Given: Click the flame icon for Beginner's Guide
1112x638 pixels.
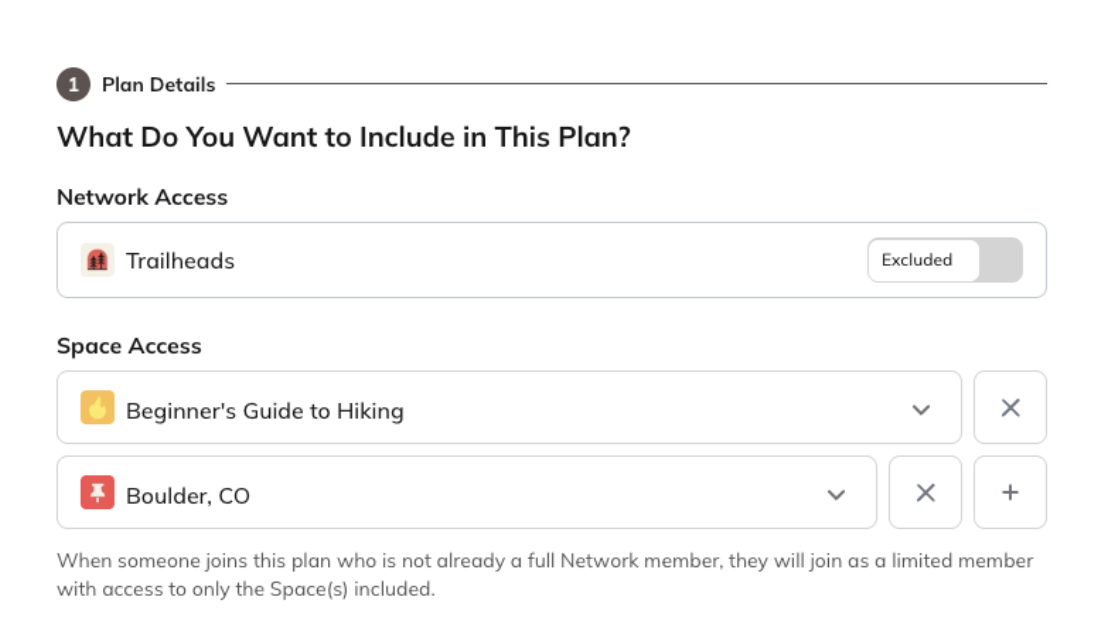Looking at the screenshot, I should pyautogui.click(x=97, y=409).
